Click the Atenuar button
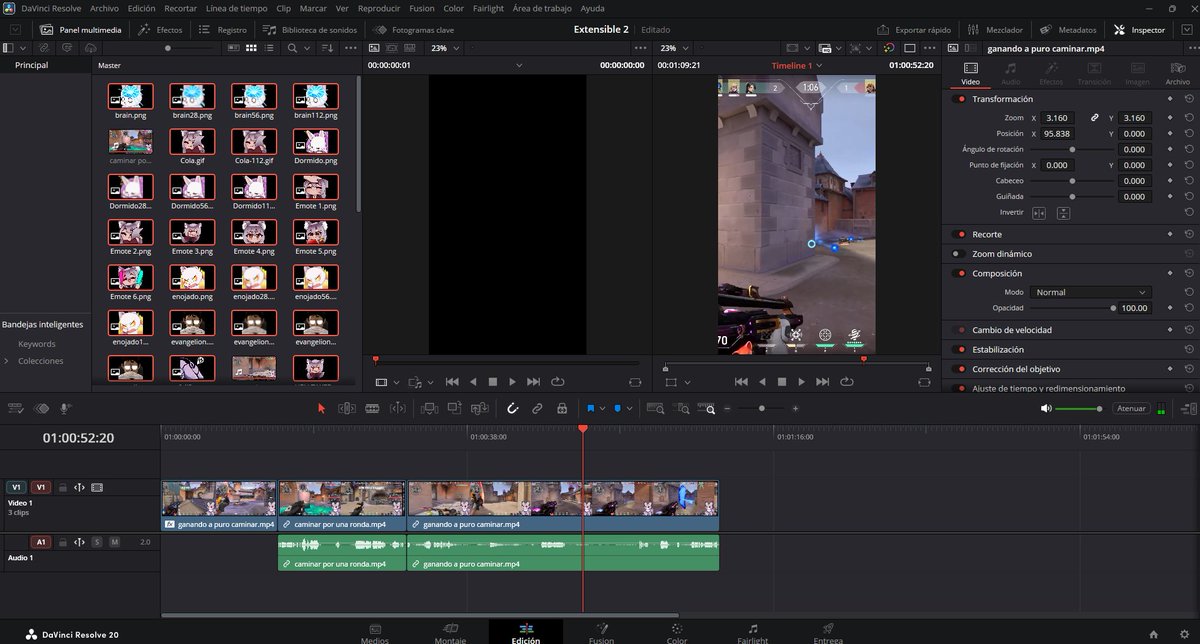The width and height of the screenshot is (1200, 644). point(1131,408)
